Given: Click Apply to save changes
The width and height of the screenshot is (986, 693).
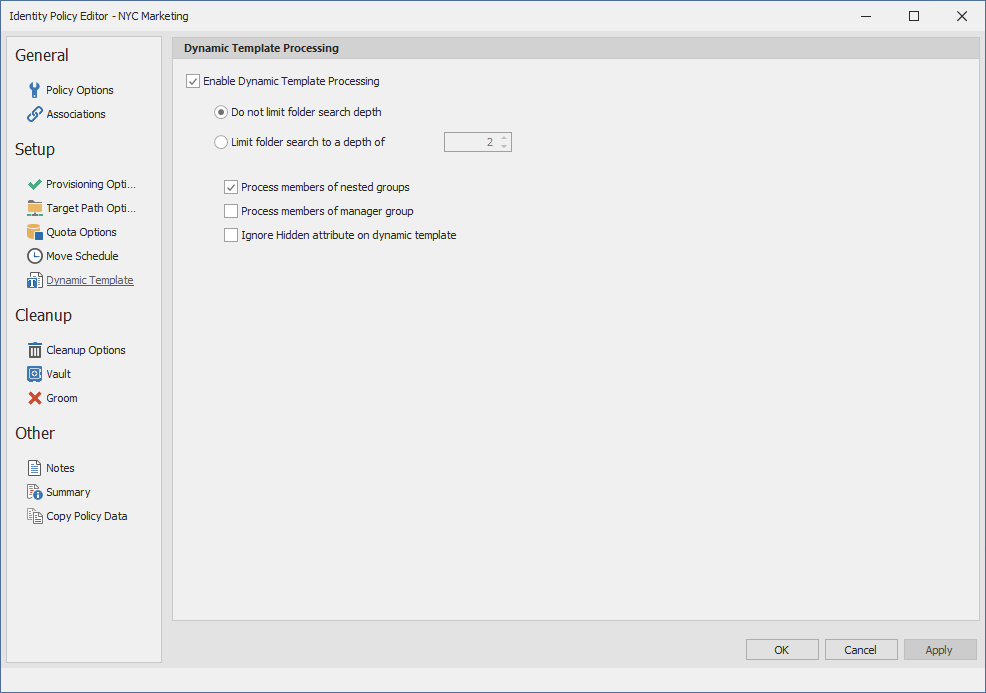Looking at the screenshot, I should pyautogui.click(x=940, y=649).
